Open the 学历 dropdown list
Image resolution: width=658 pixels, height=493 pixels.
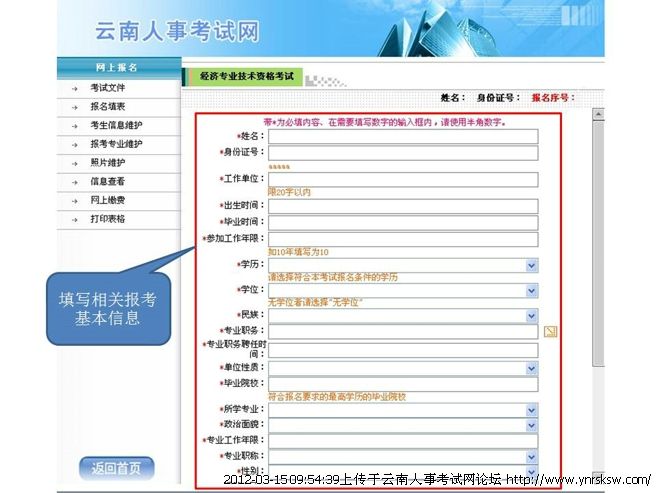[x=531, y=266]
